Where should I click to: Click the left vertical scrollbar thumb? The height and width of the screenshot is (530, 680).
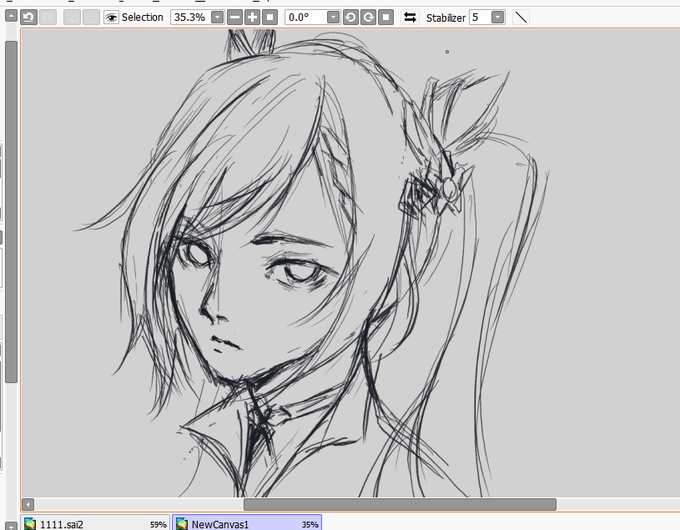pos(11,212)
